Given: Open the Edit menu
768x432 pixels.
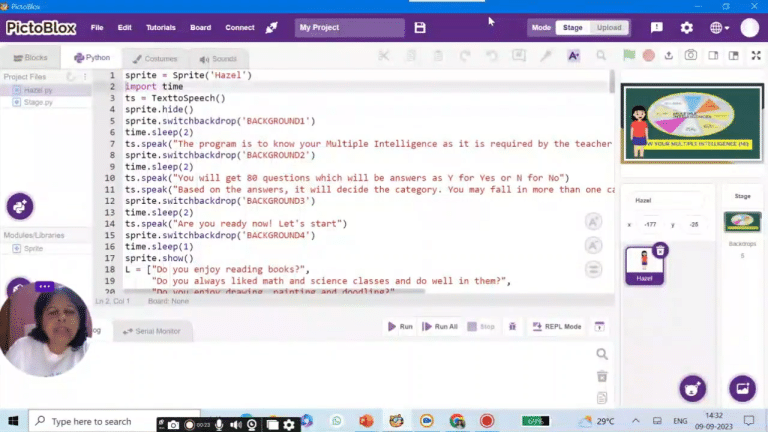Looking at the screenshot, I should 124,27.
